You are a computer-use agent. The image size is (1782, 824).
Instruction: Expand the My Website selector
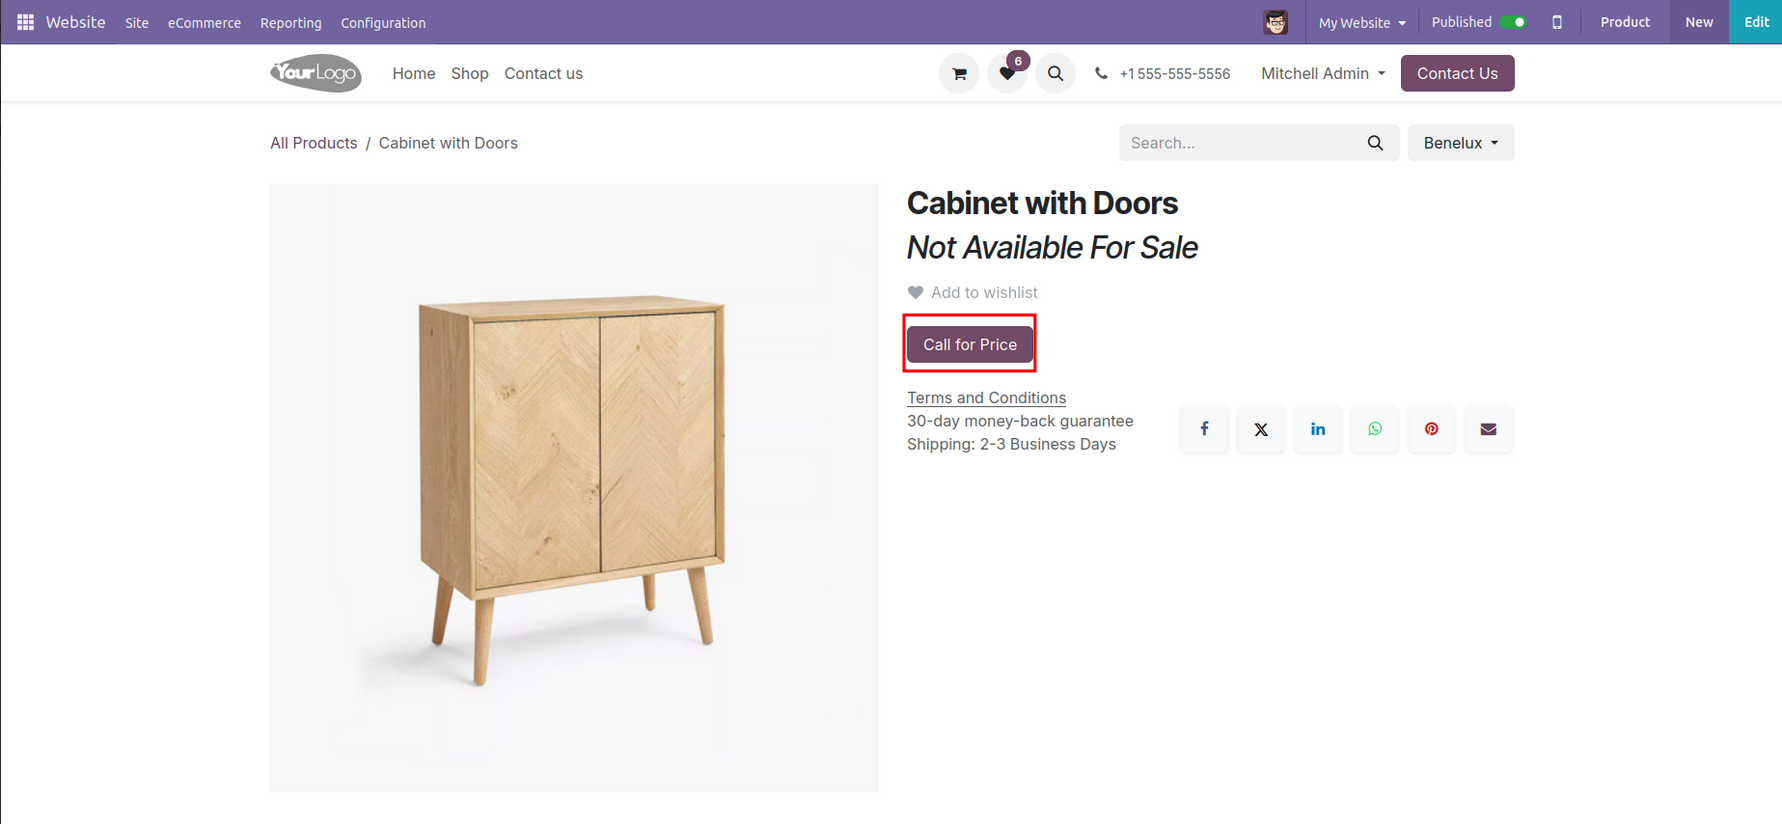coord(1361,23)
